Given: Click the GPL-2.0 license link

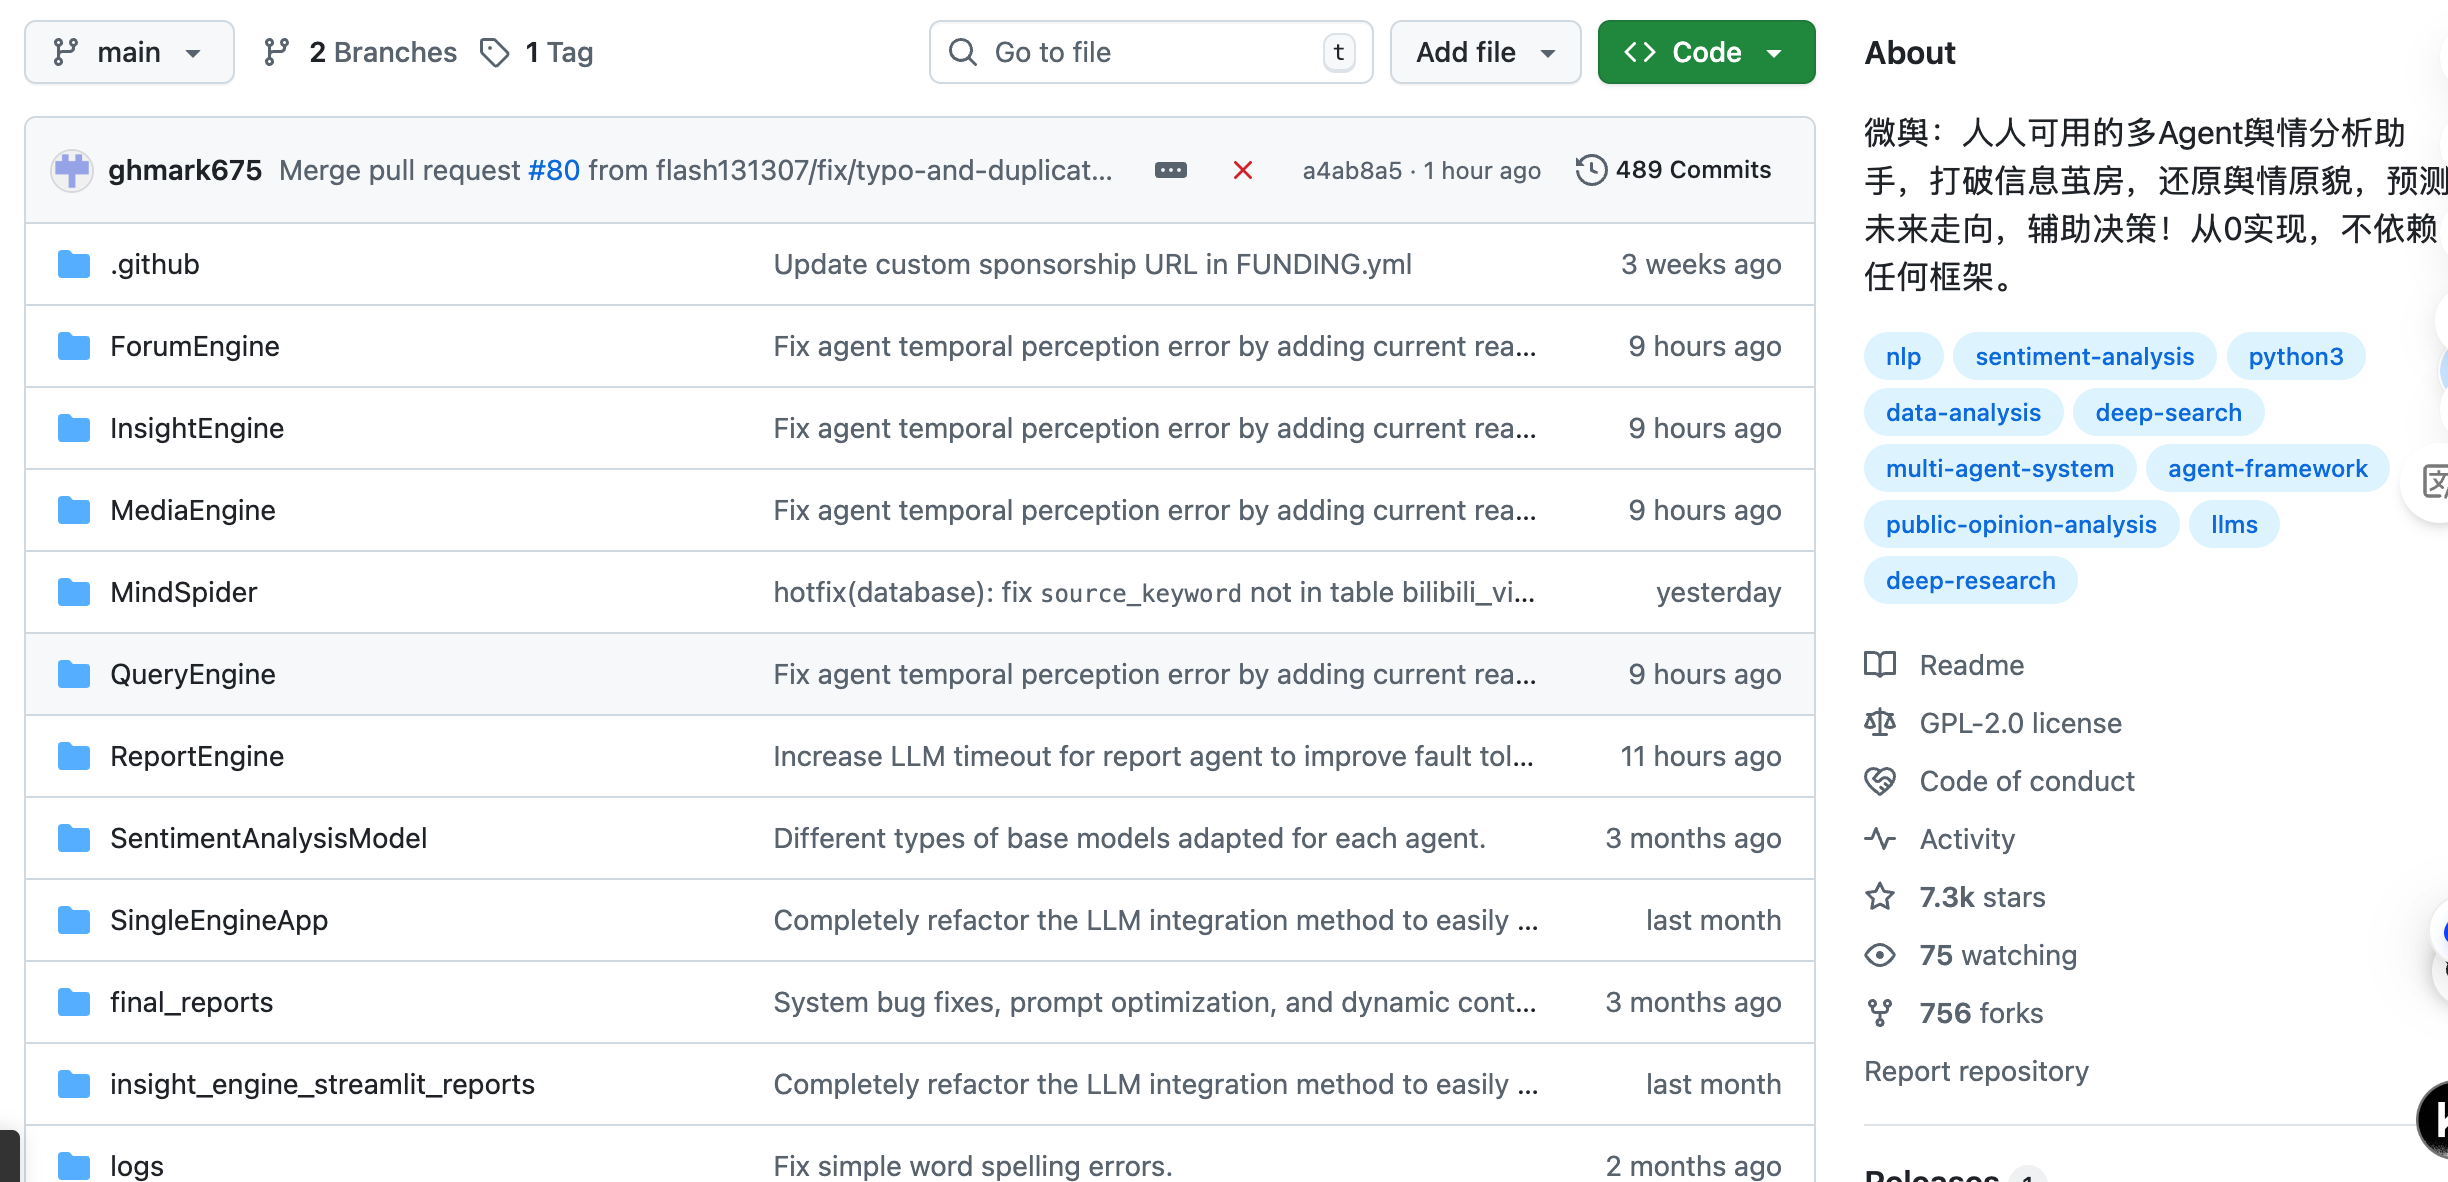Looking at the screenshot, I should pos(2020,723).
